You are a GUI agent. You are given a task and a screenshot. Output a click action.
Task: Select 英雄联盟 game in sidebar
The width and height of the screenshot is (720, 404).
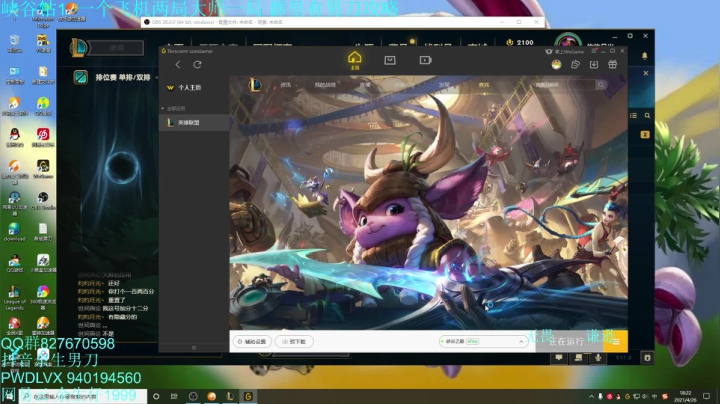click(194, 123)
